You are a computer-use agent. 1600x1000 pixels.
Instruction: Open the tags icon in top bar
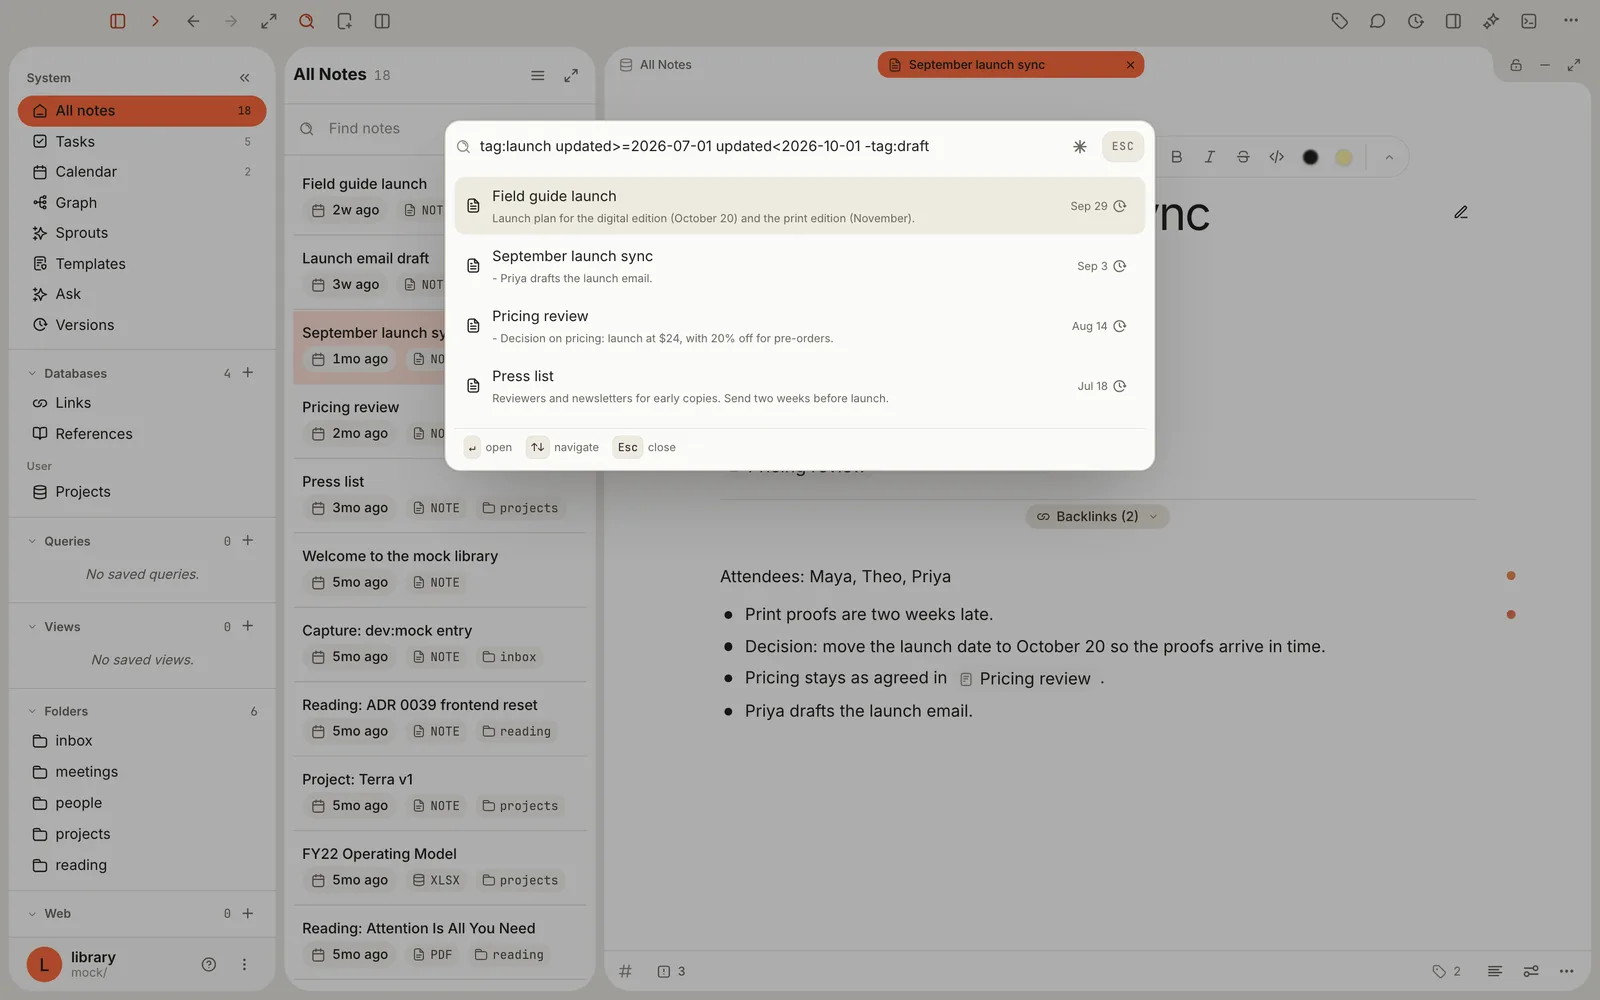[1340, 21]
